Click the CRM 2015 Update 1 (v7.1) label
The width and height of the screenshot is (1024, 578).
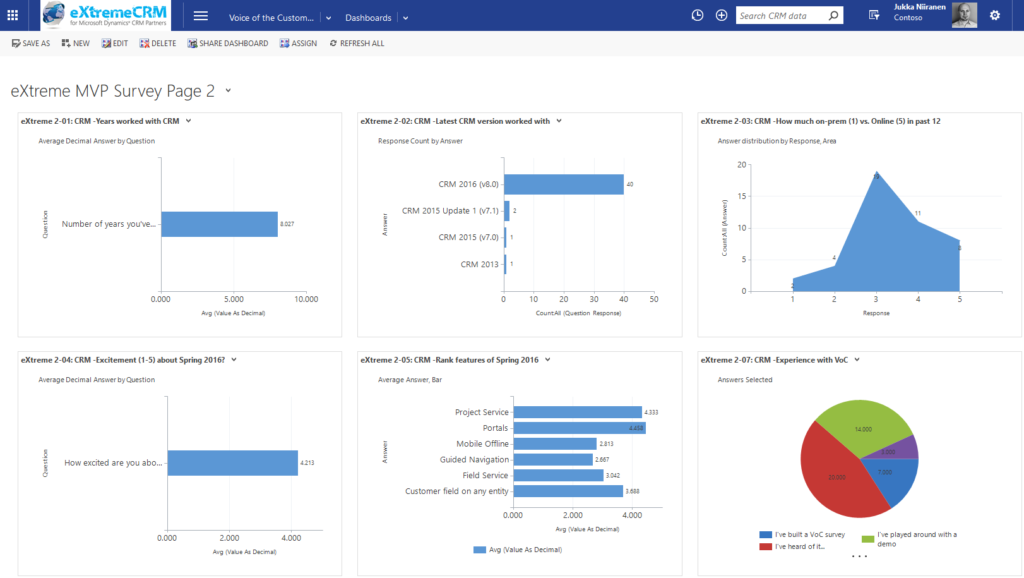(x=450, y=211)
